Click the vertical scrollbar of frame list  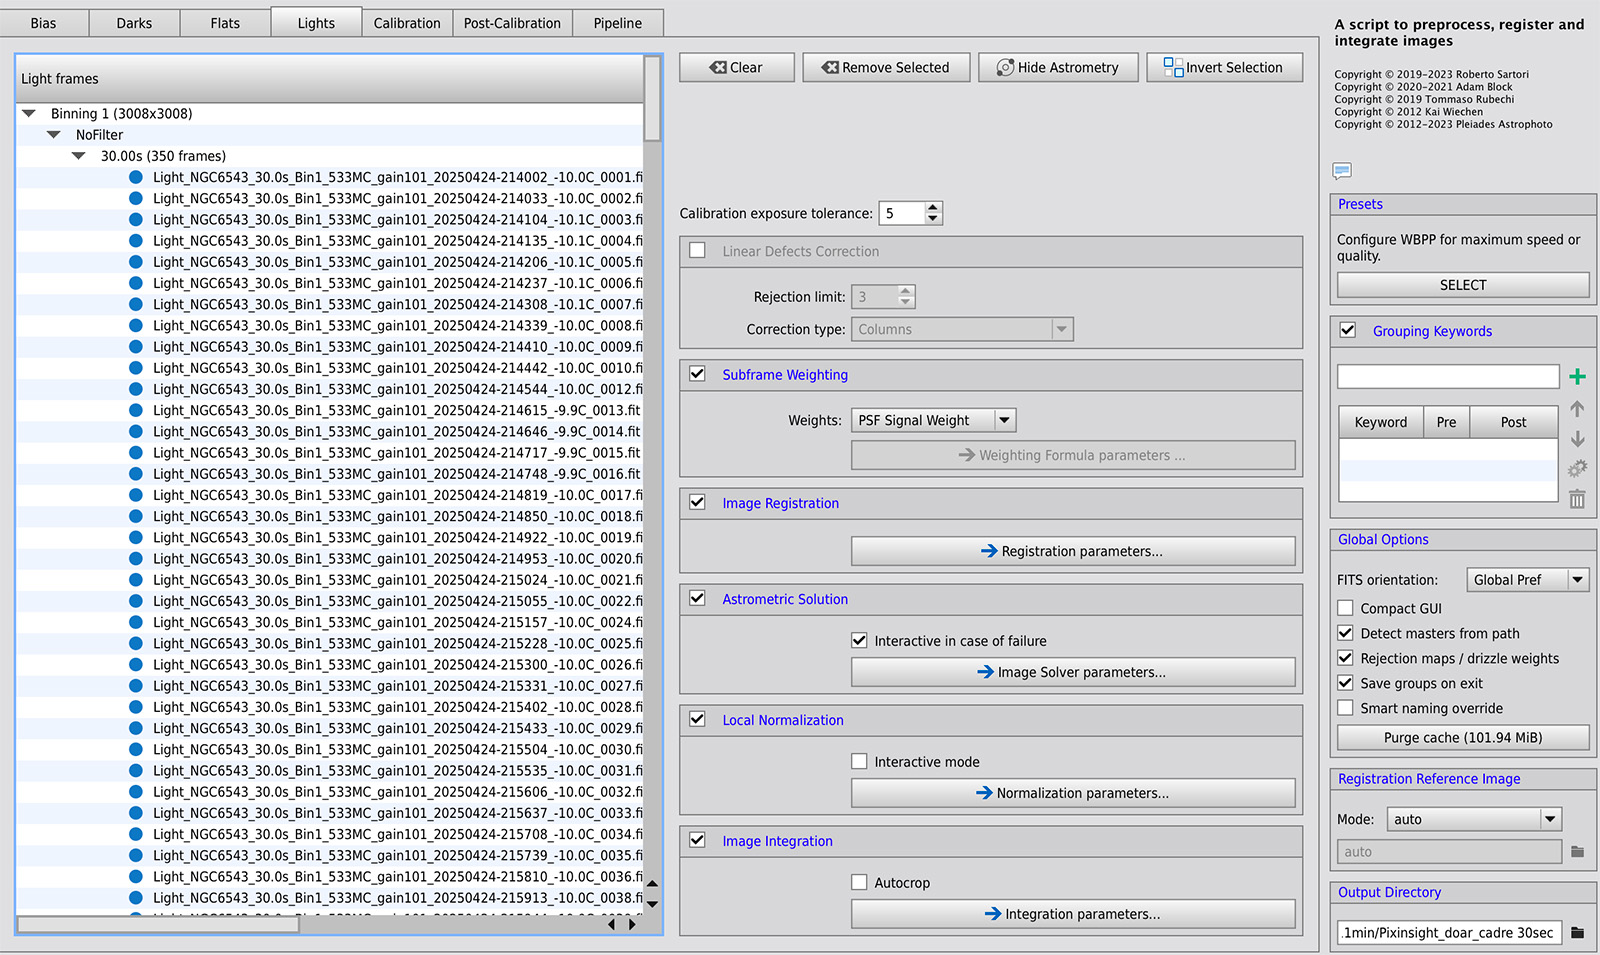652,98
